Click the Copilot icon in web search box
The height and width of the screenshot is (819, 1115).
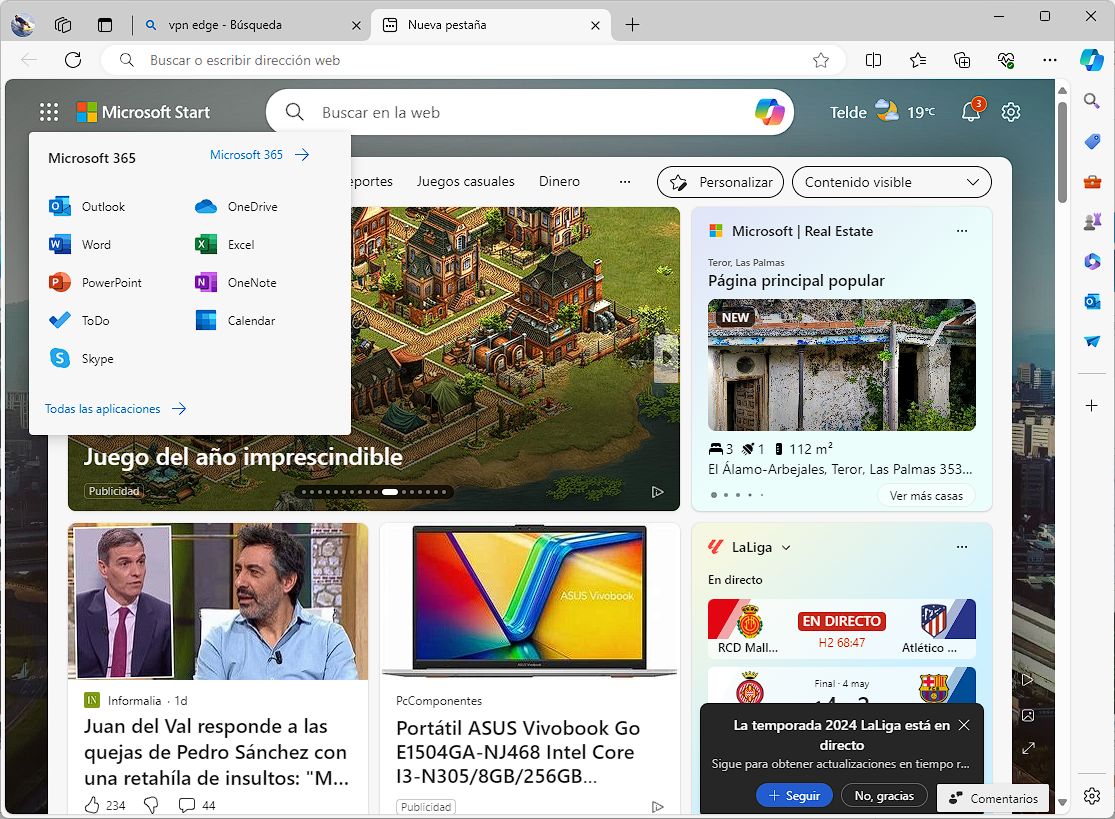pos(769,112)
